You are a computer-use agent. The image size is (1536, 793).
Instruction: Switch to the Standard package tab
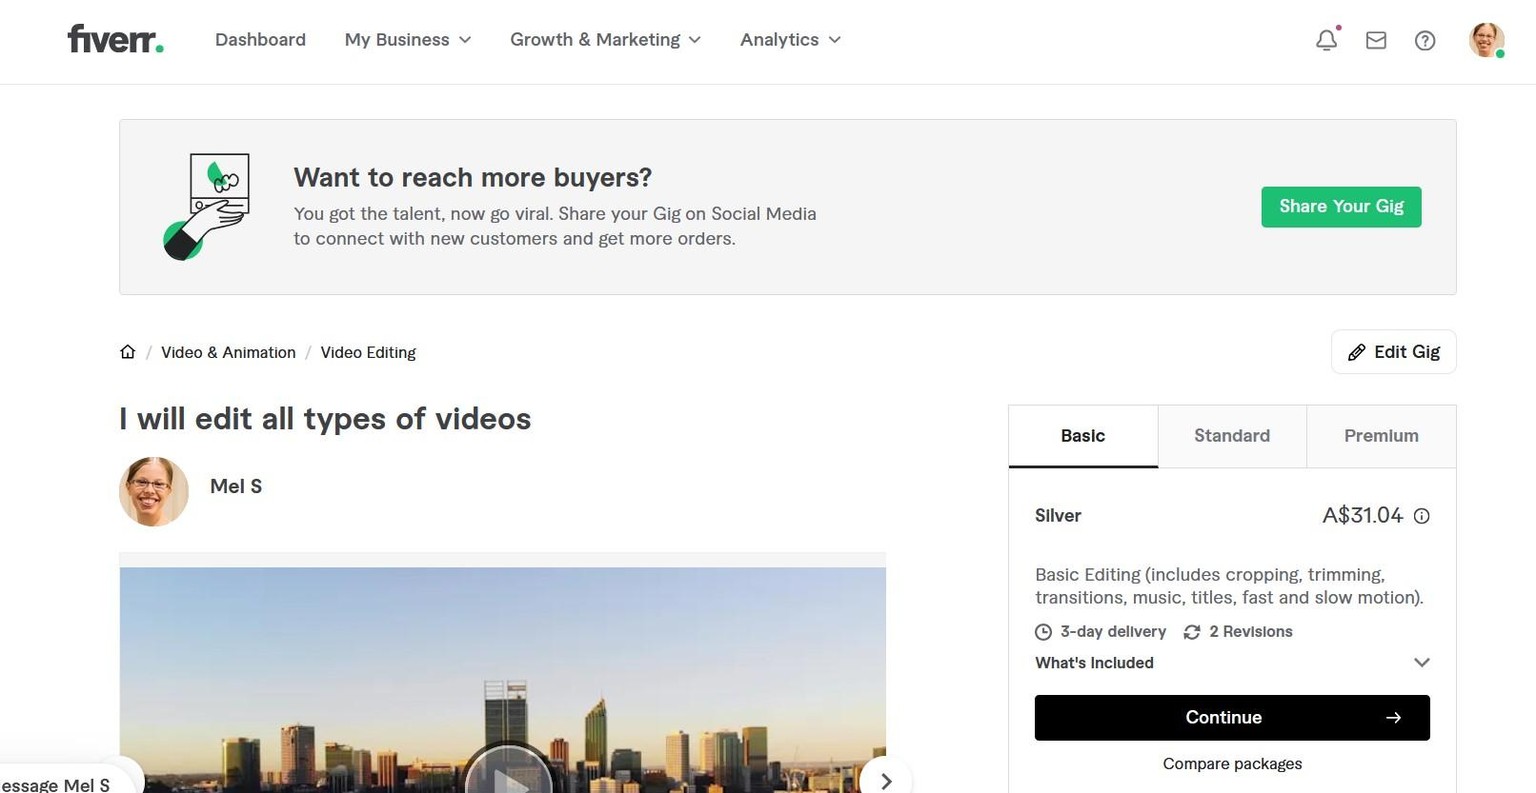[x=1232, y=436]
